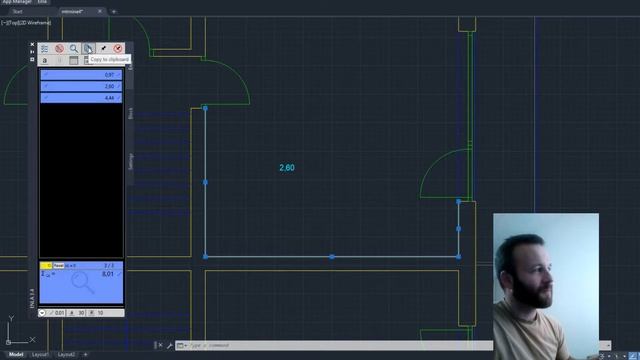640x360 pixels.
Task: Open the App Manager menu item
Action: pos(17,2)
